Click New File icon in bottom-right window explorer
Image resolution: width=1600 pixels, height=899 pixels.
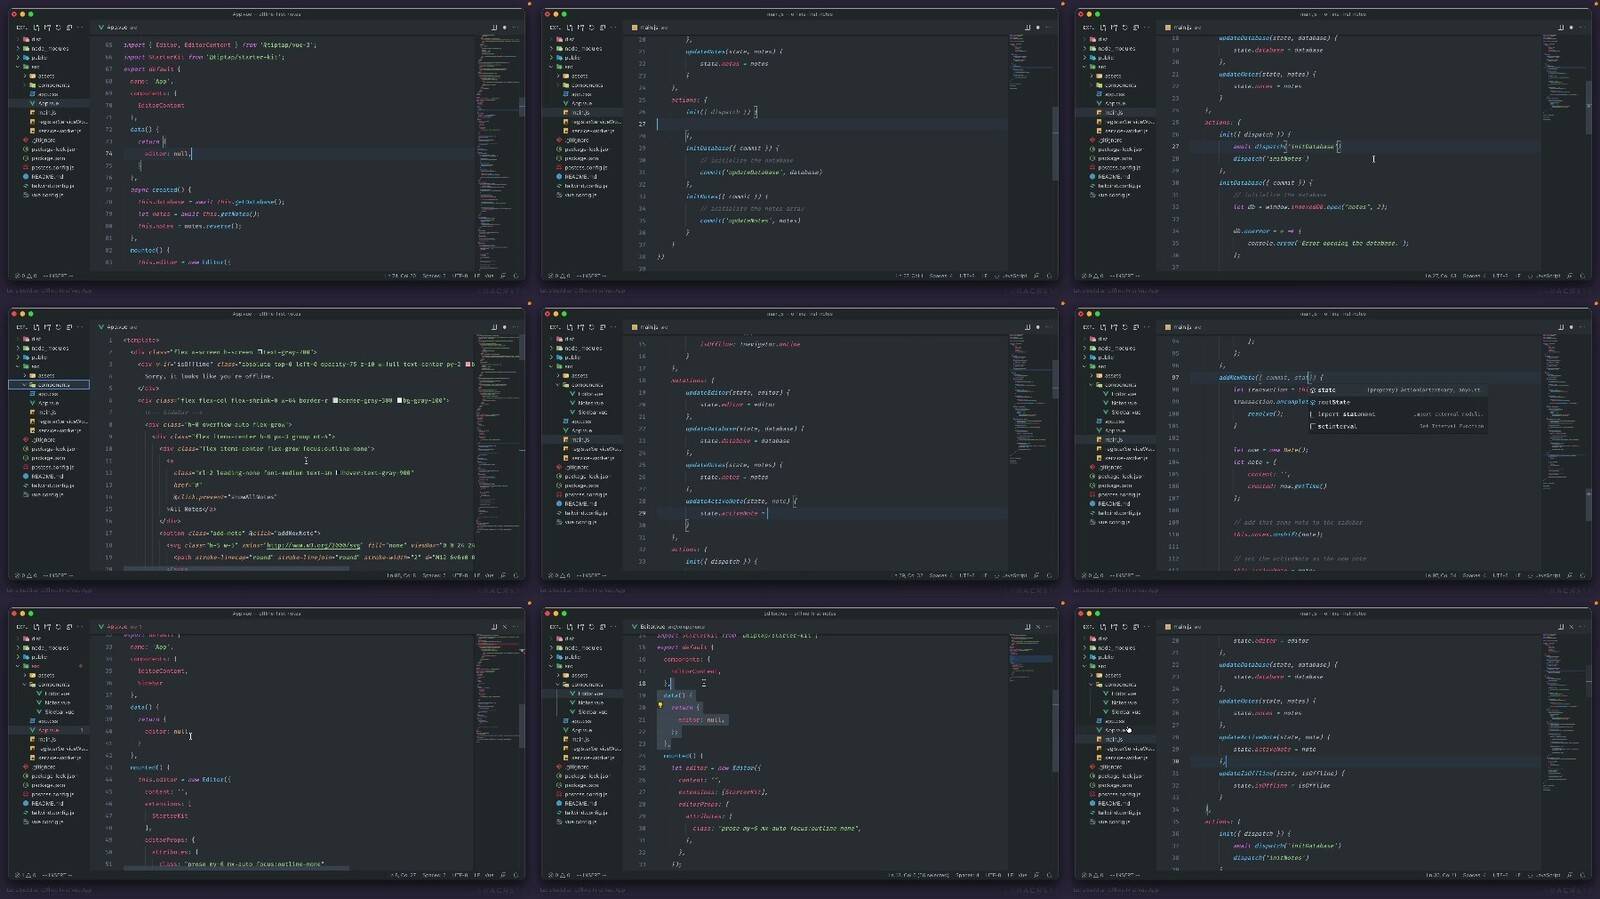[x=1102, y=627]
